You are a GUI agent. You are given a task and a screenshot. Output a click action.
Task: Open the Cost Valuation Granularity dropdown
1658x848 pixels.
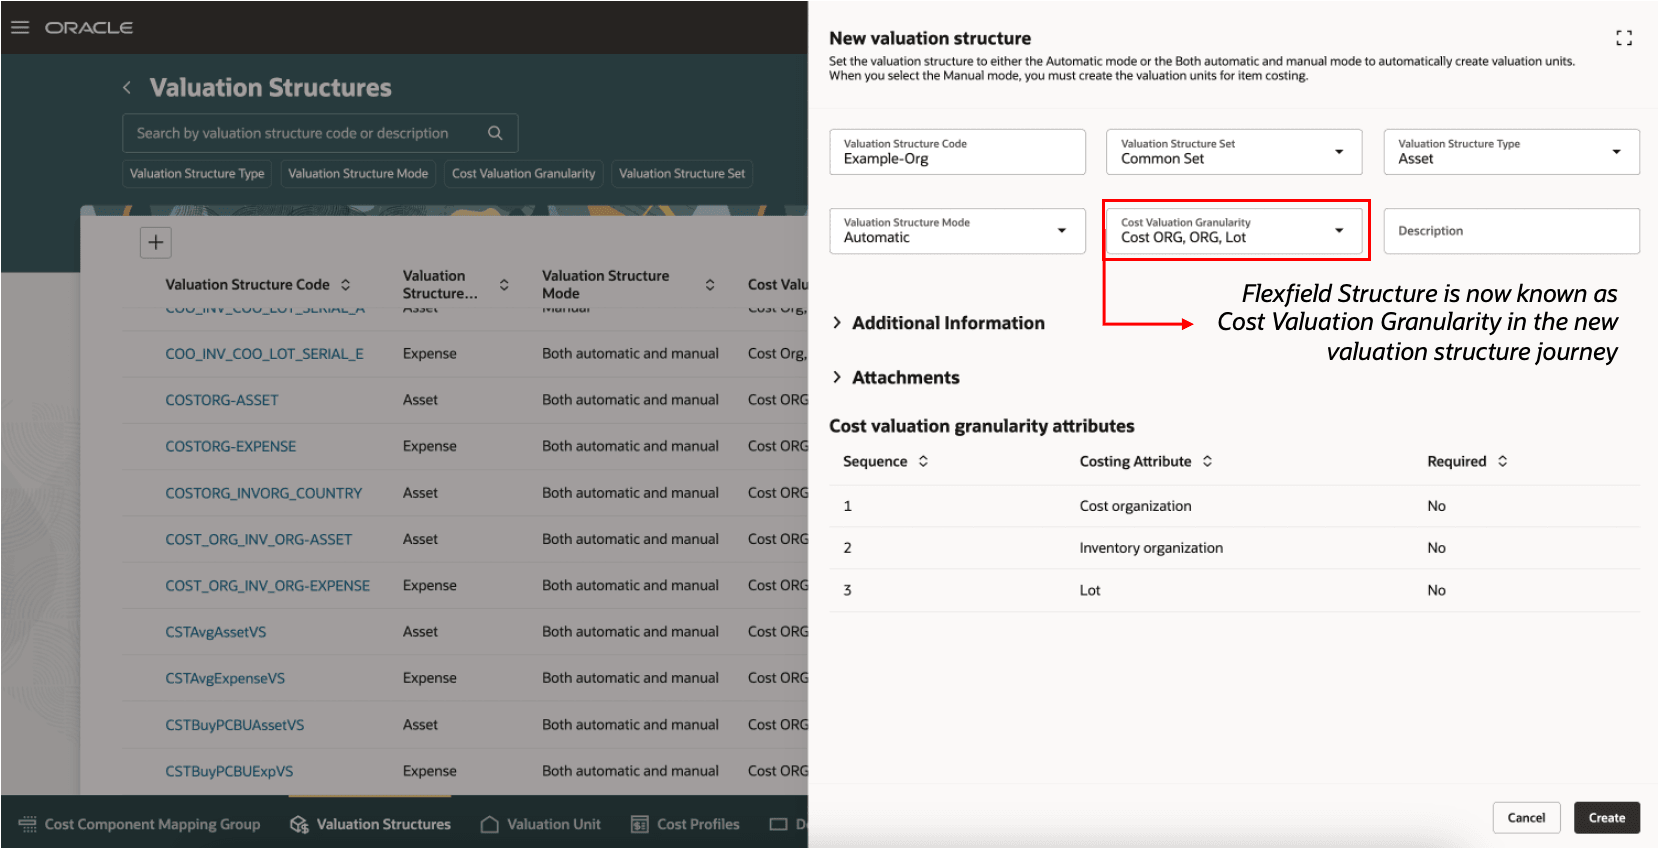click(1339, 231)
